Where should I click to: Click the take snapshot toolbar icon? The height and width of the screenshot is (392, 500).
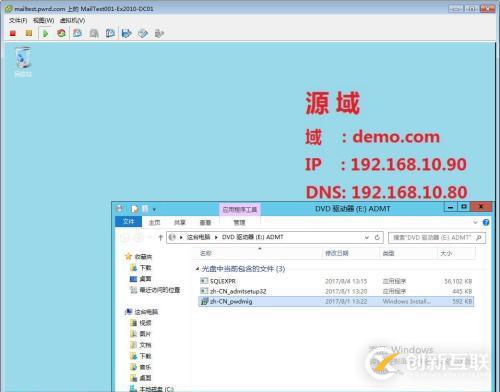pos(78,33)
